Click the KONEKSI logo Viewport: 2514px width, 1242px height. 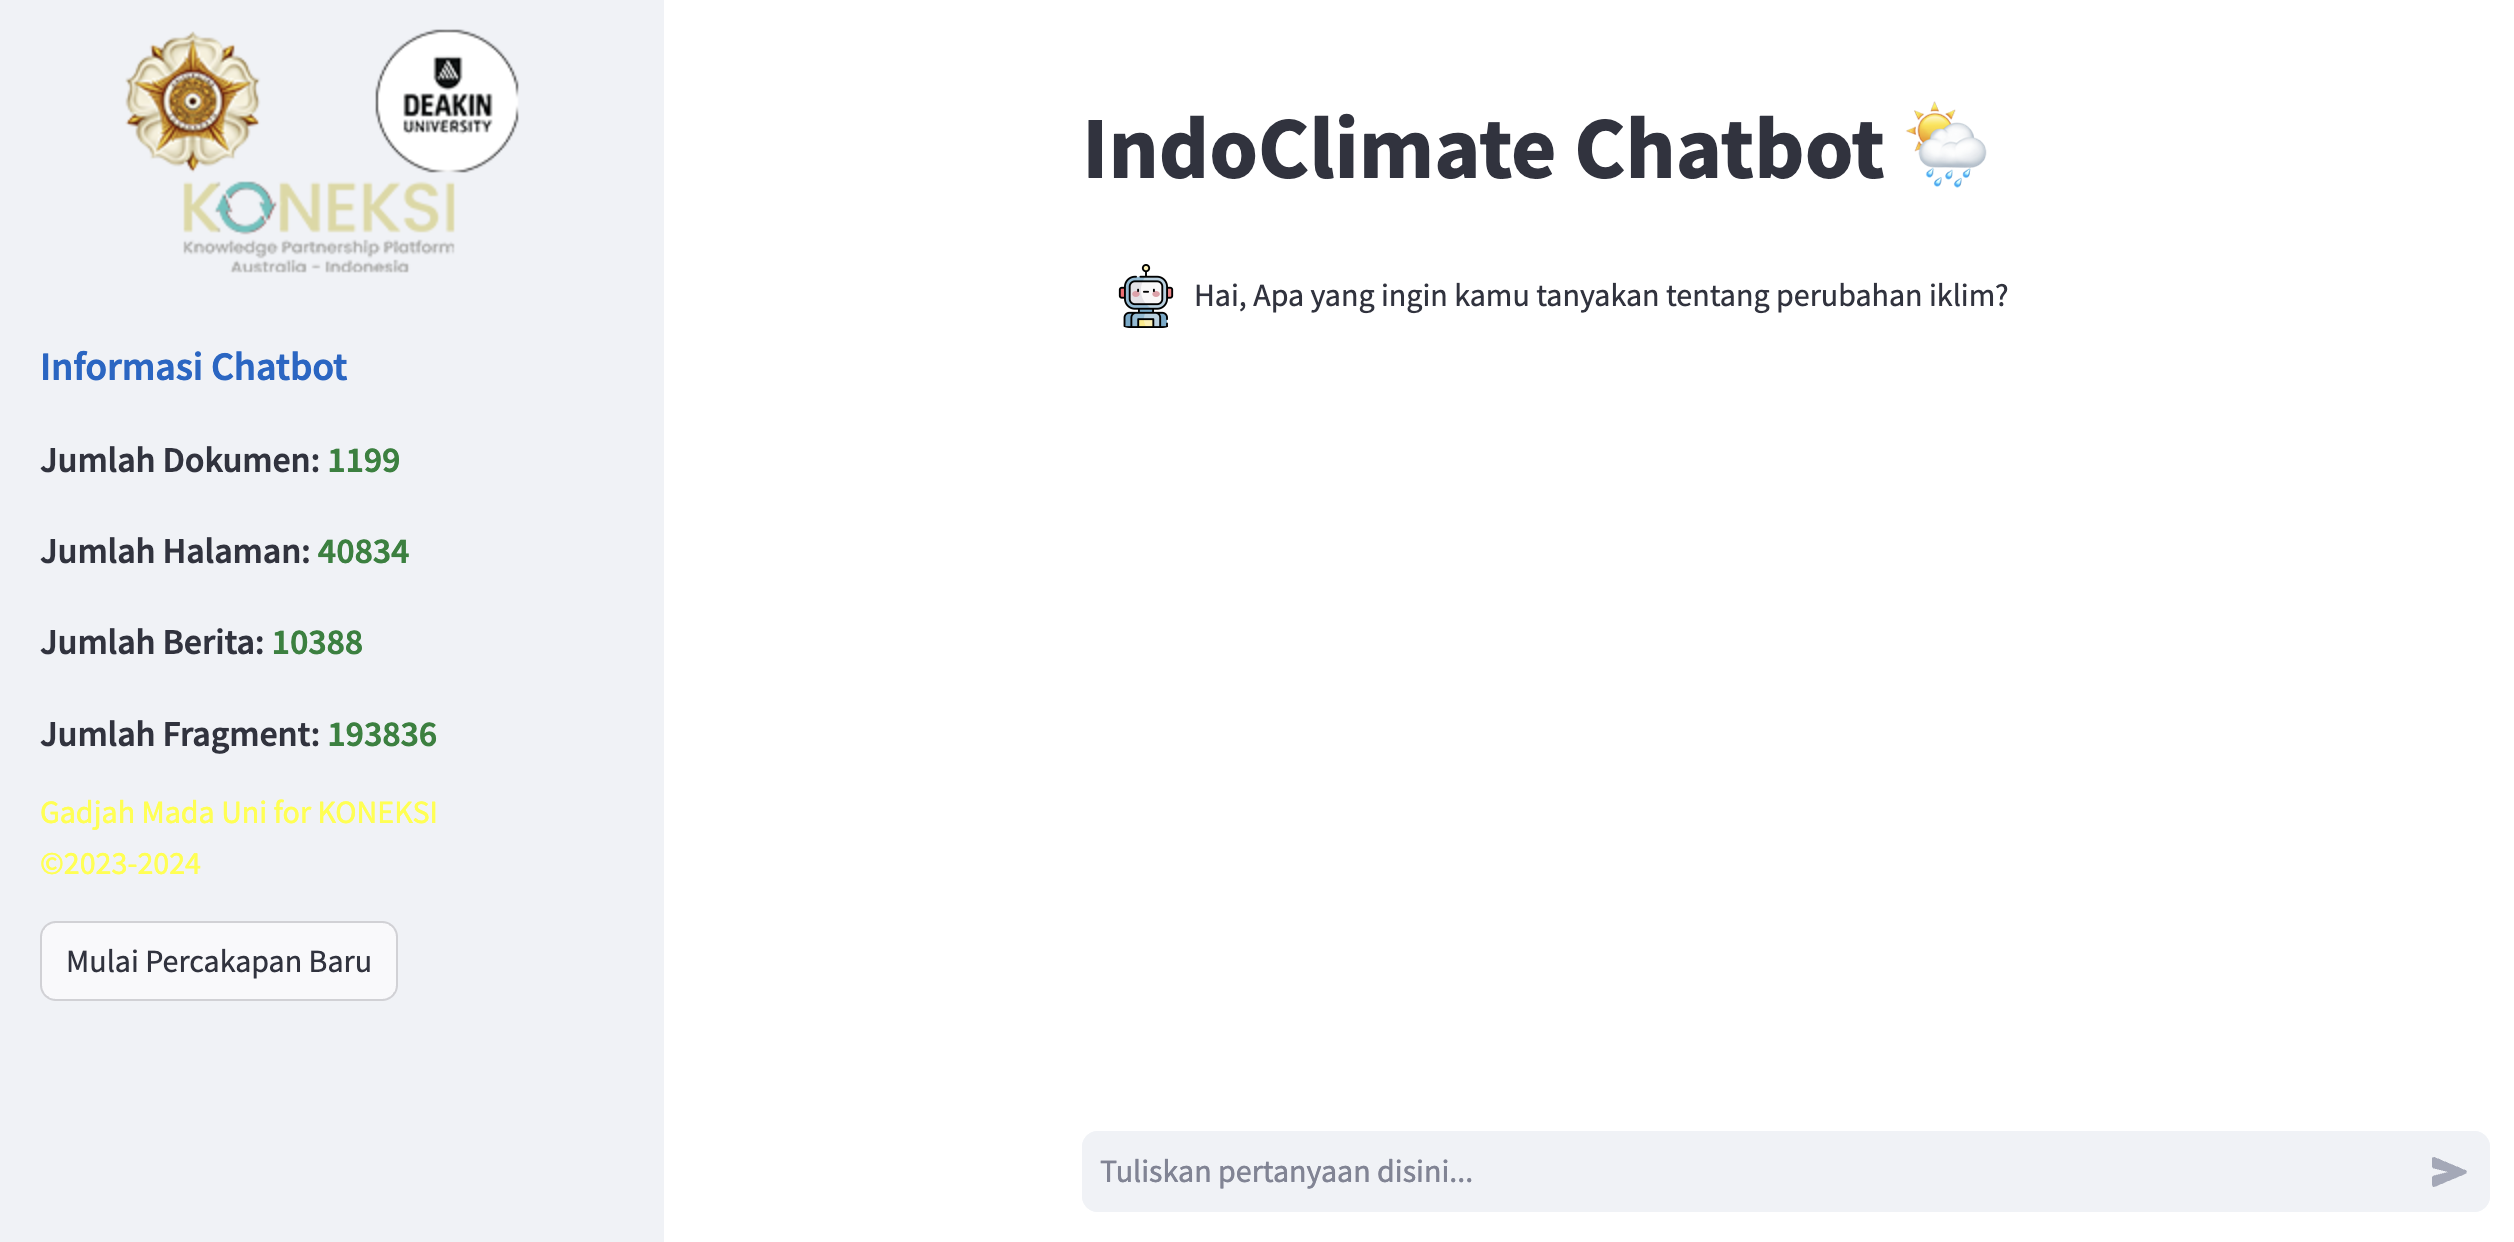[319, 227]
